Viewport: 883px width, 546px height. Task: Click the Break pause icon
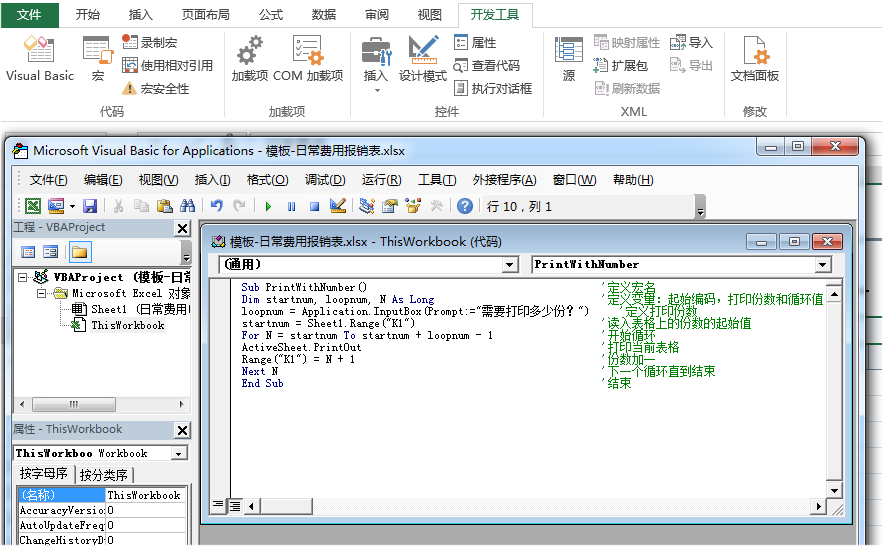click(x=291, y=206)
